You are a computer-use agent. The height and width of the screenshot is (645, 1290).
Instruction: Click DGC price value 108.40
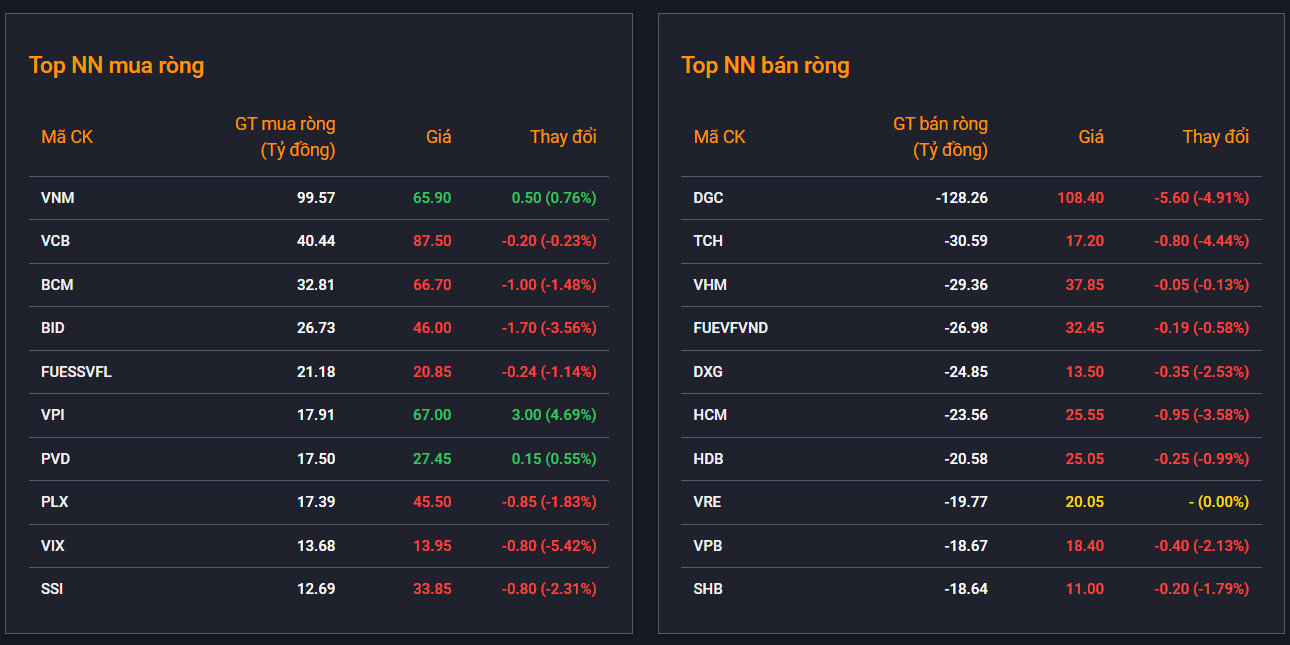(x=1080, y=198)
